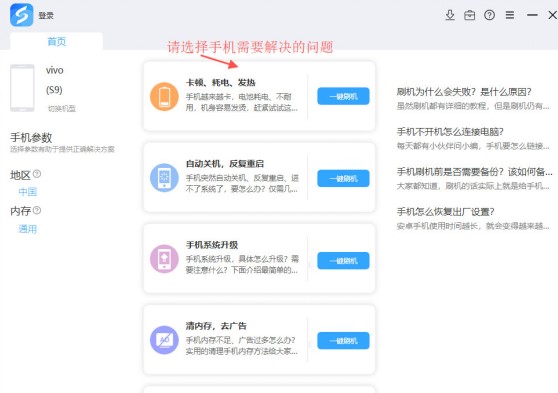The image size is (558, 393).
Task: Click the snippet starting 虽然刷机都有详细的教程
Action: click(x=473, y=106)
